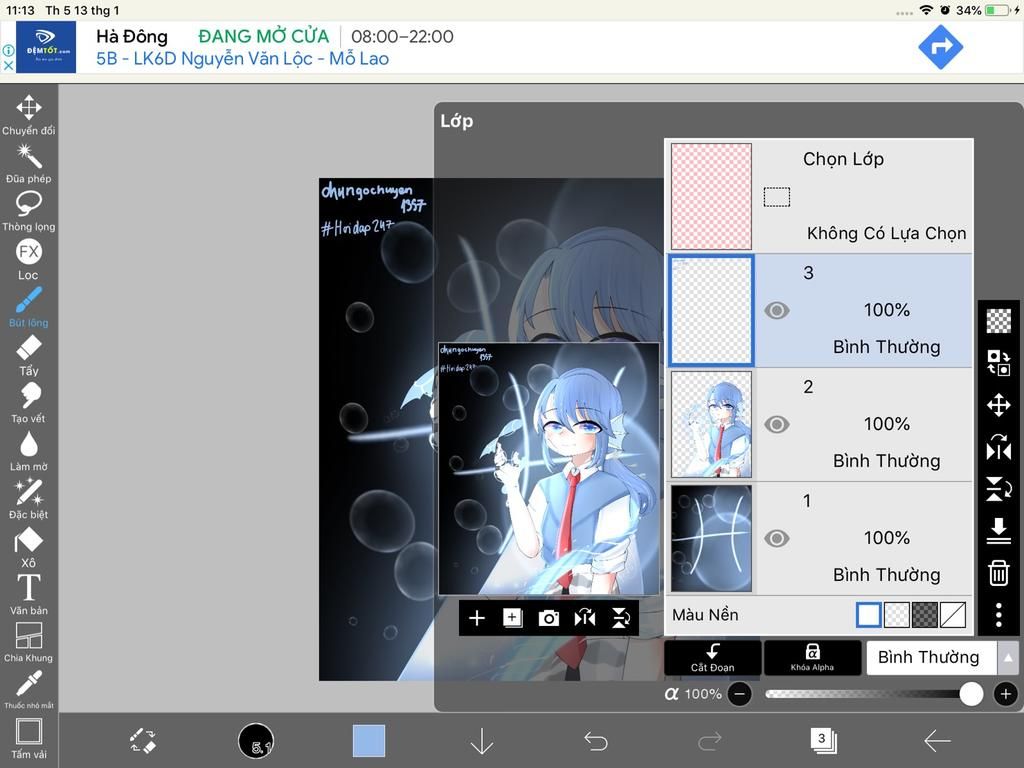Viewport: 1024px width, 768px height.
Task: Flip layer horizontally below preview
Action: tap(584, 618)
